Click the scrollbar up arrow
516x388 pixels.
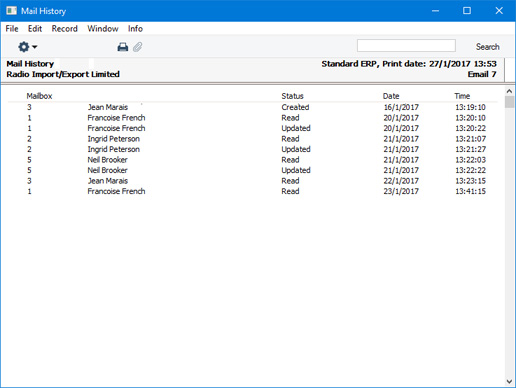click(509, 91)
